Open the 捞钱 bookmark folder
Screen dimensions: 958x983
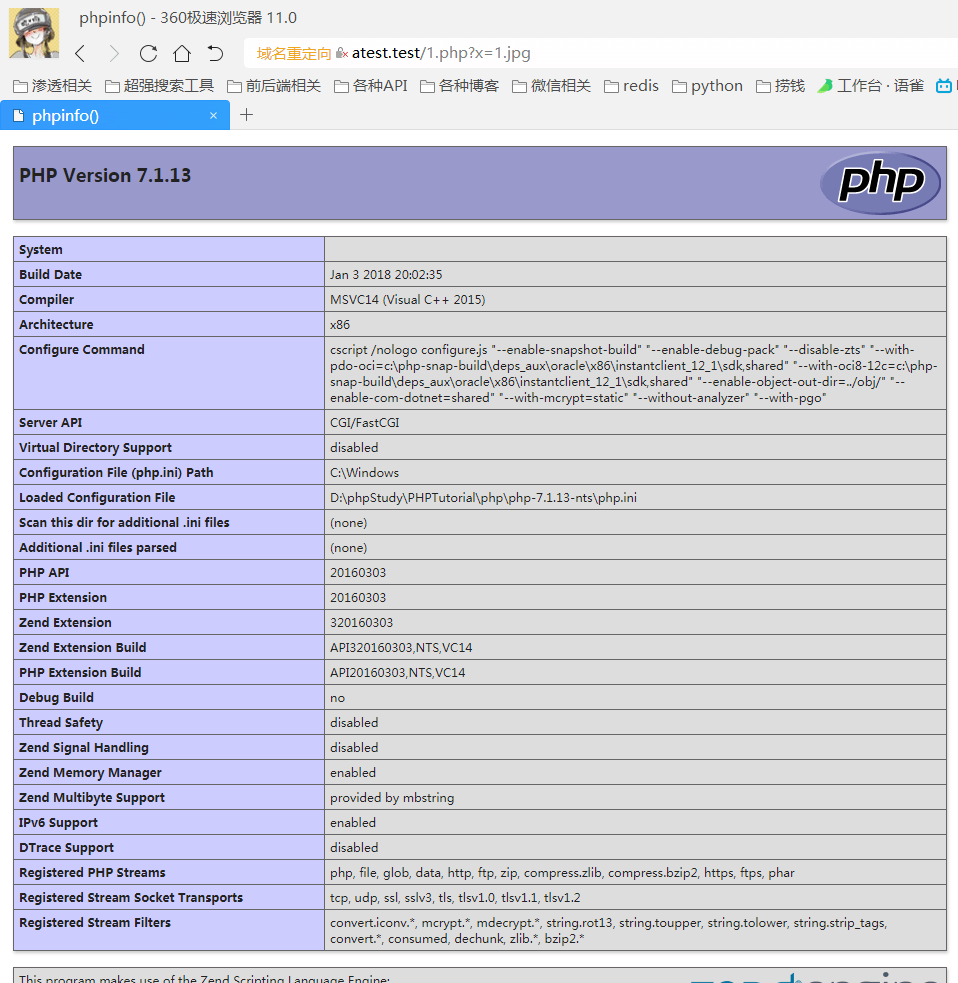(781, 86)
